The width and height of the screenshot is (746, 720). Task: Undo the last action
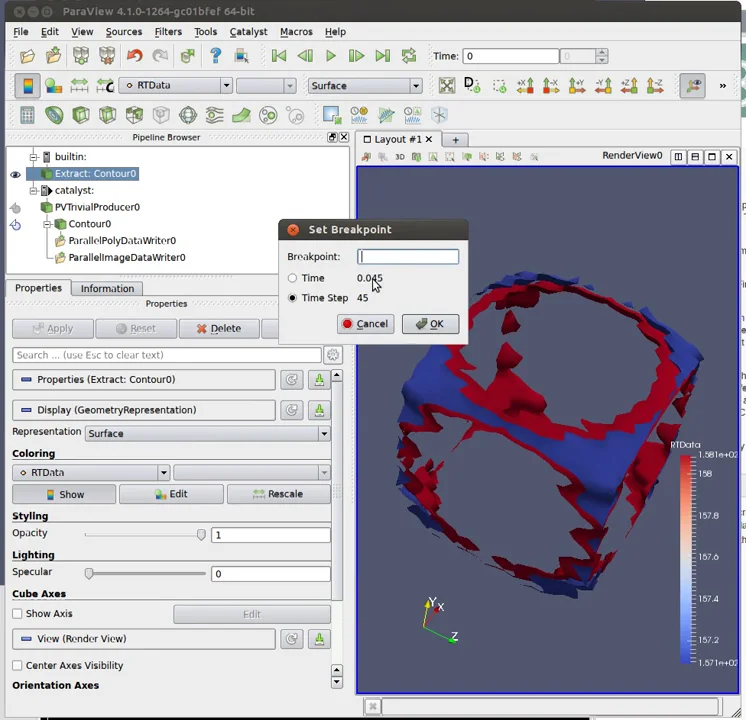coord(135,56)
